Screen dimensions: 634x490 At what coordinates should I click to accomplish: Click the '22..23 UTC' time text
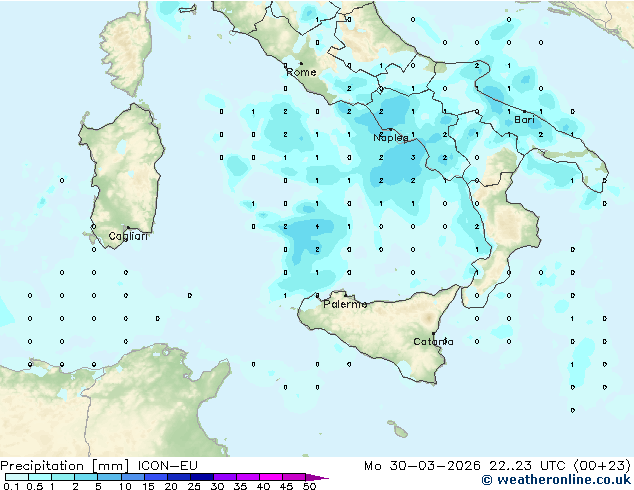click(x=526, y=466)
